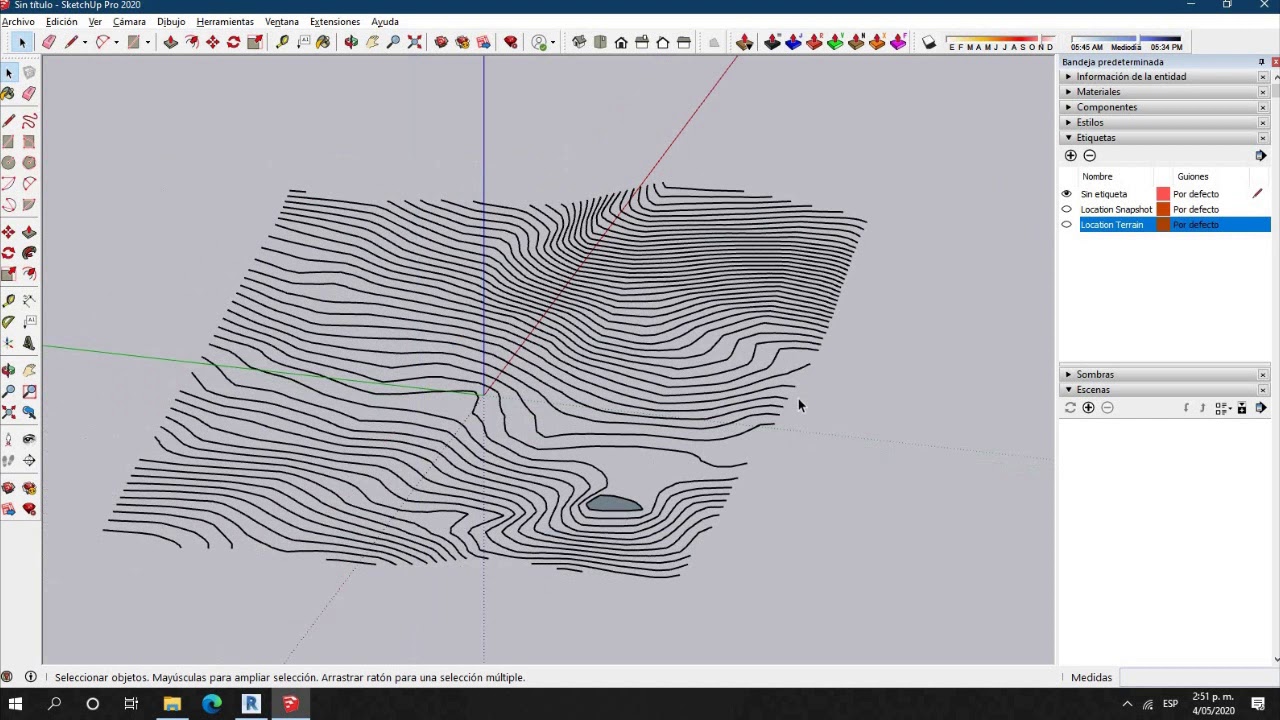This screenshot has height=720, width=1280.
Task: Click the lake face inside the contours
Action: click(x=613, y=504)
